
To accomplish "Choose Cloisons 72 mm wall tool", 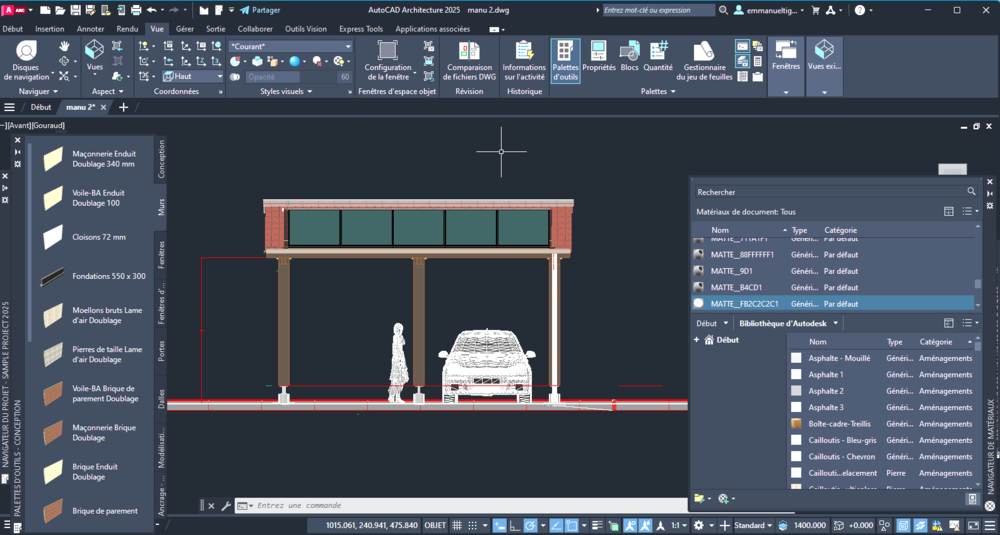I will [x=99, y=237].
